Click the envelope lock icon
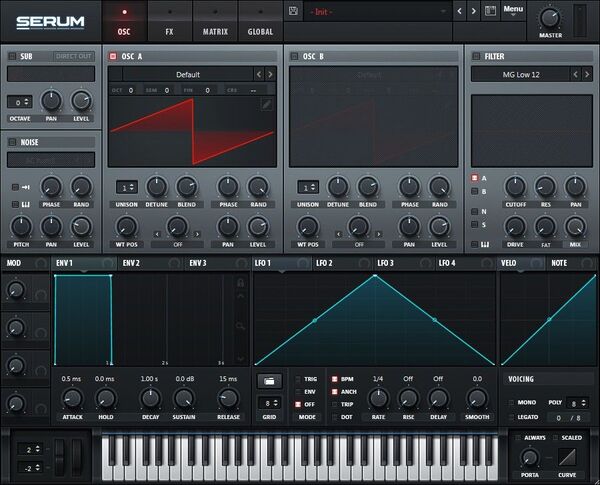This screenshot has width=600, height=485. click(x=240, y=283)
